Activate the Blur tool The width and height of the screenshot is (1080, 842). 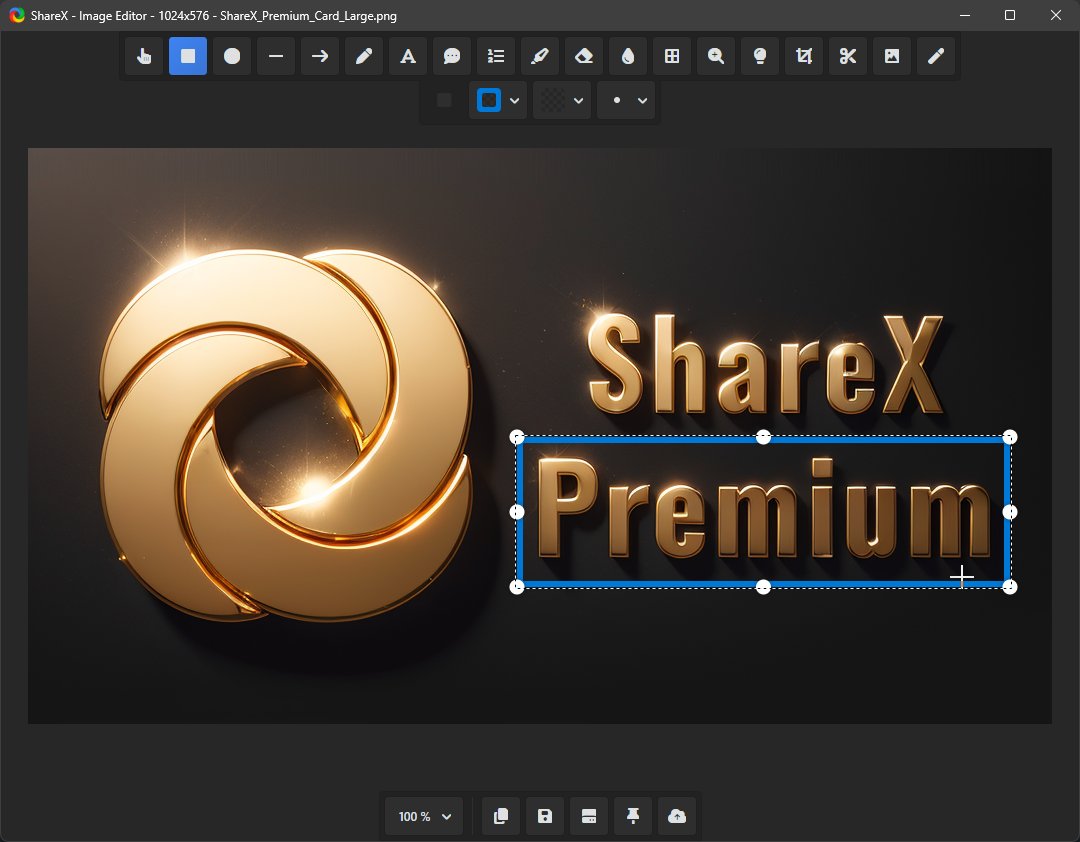(x=627, y=56)
